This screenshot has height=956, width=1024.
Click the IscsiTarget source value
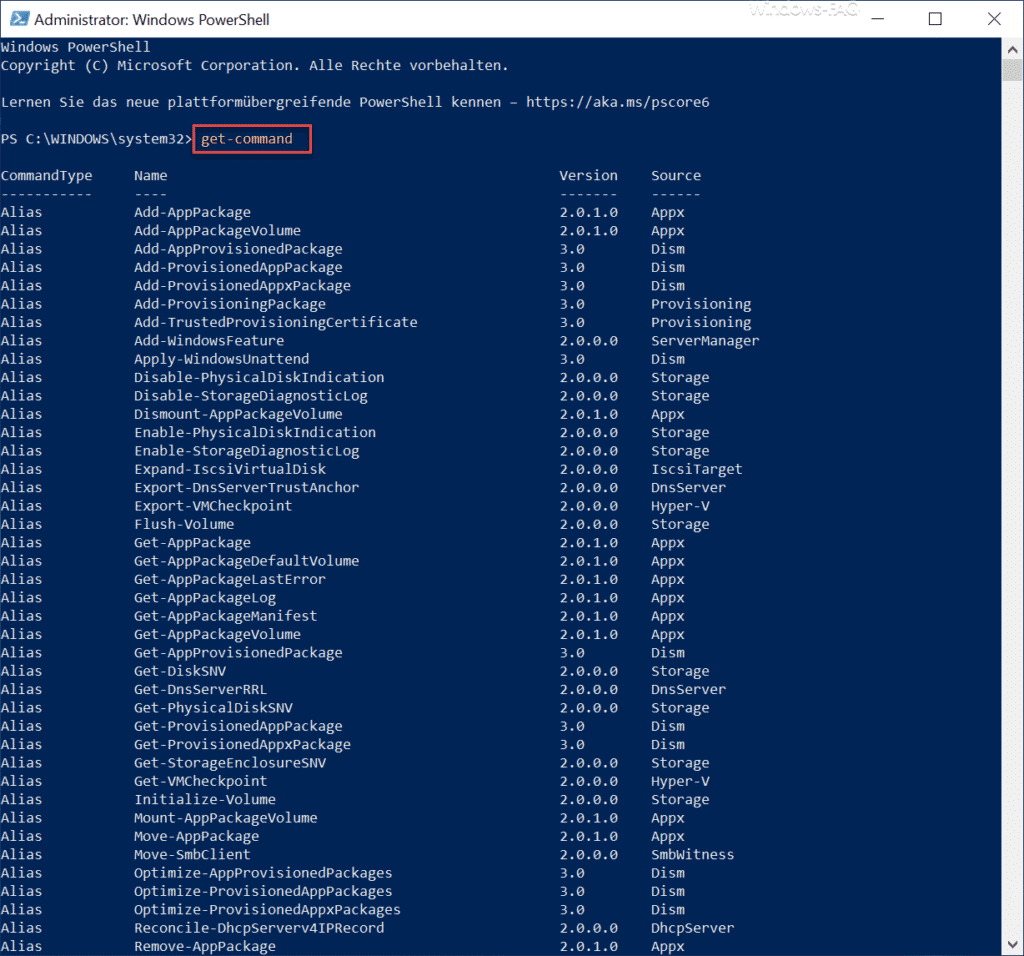tap(696, 469)
